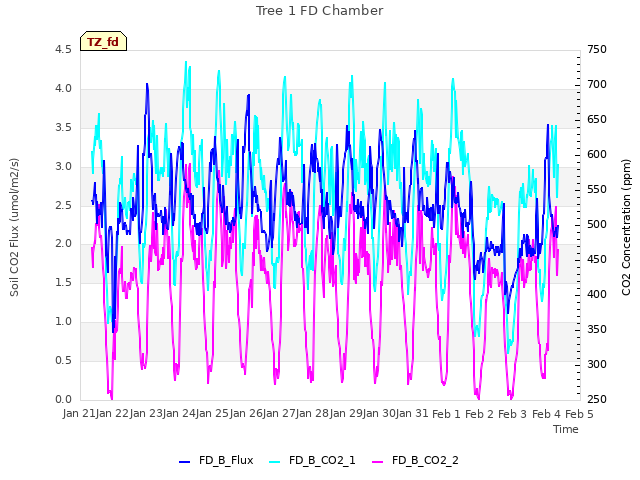This screenshot has width=640, height=480.
Task: Click the Soil CO2 Flux axis title
Action: pos(14,227)
